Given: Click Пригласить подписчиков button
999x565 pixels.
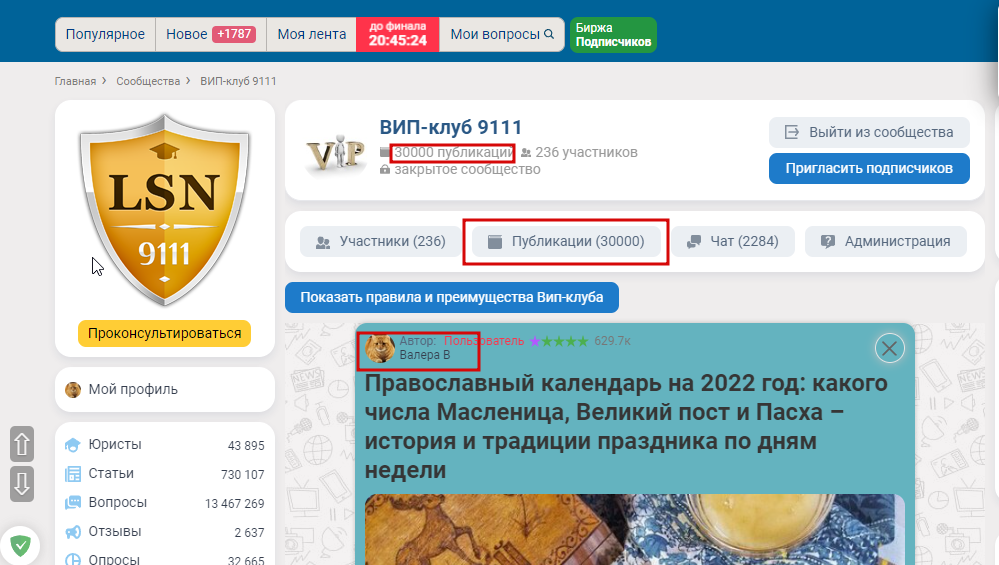Looking at the screenshot, I should click(869, 168).
